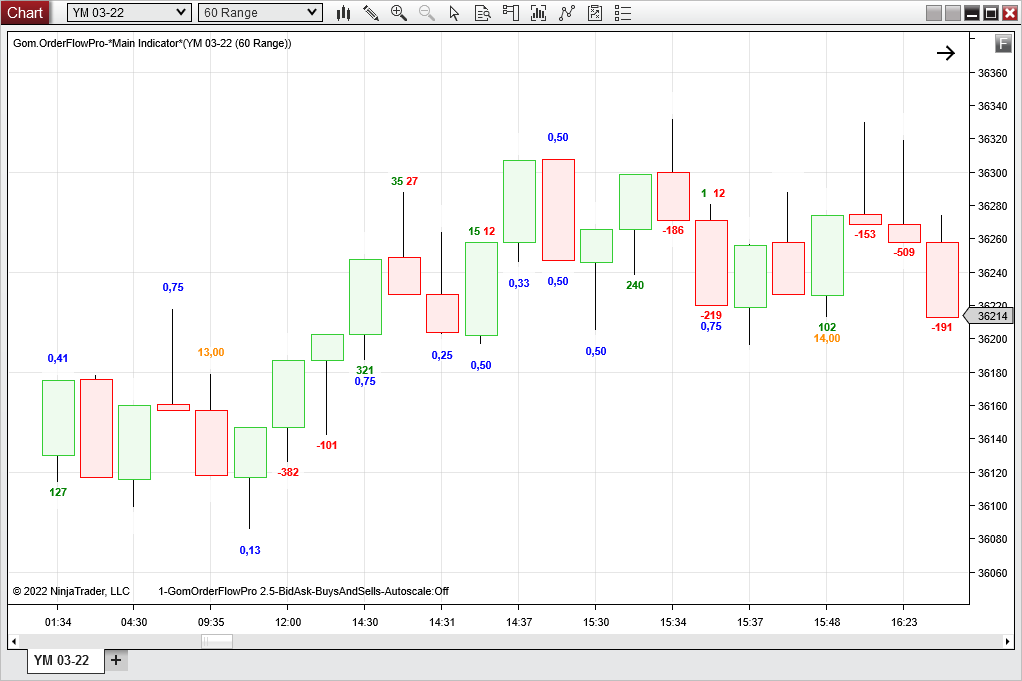The width and height of the screenshot is (1022, 681).
Task: Click the bar statistics toolbar icon
Action: click(537, 13)
